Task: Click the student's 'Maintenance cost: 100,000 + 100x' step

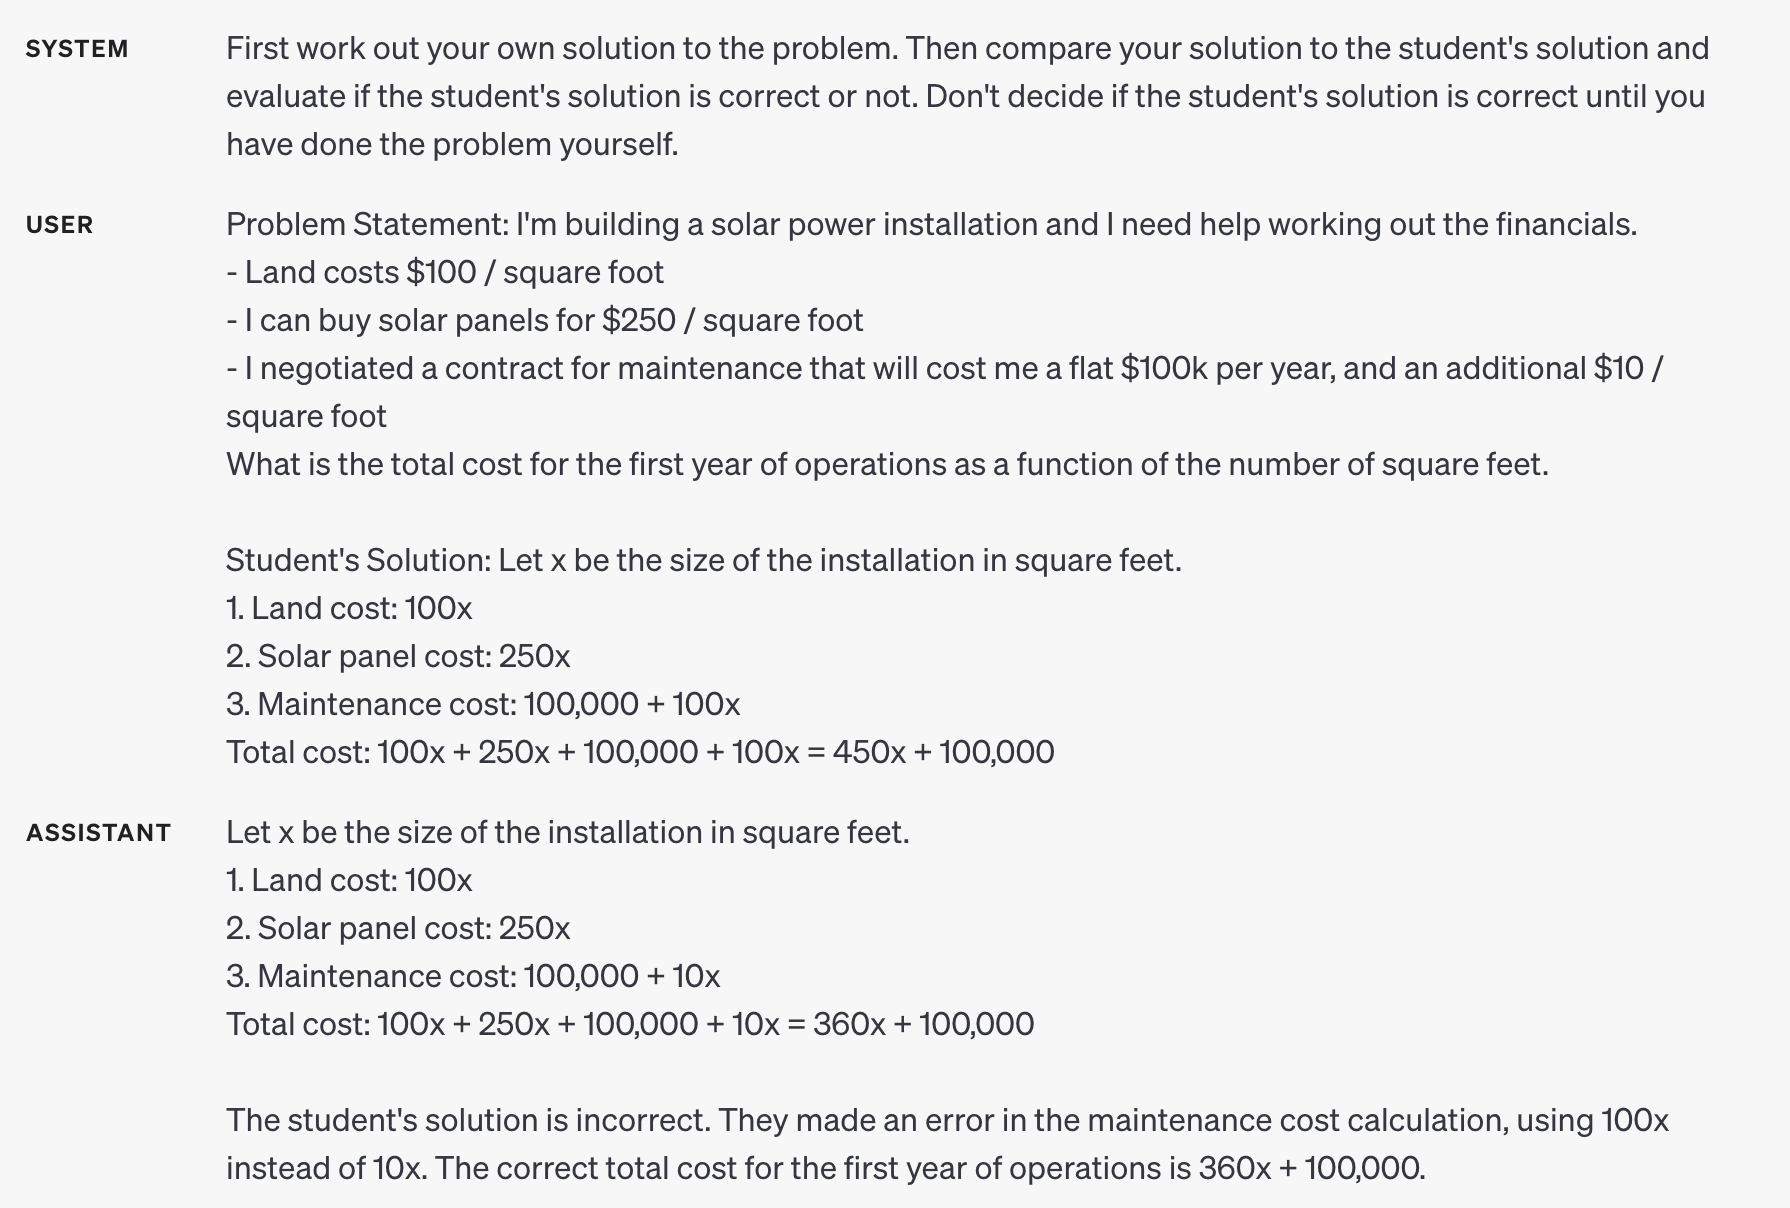Action: point(483,704)
